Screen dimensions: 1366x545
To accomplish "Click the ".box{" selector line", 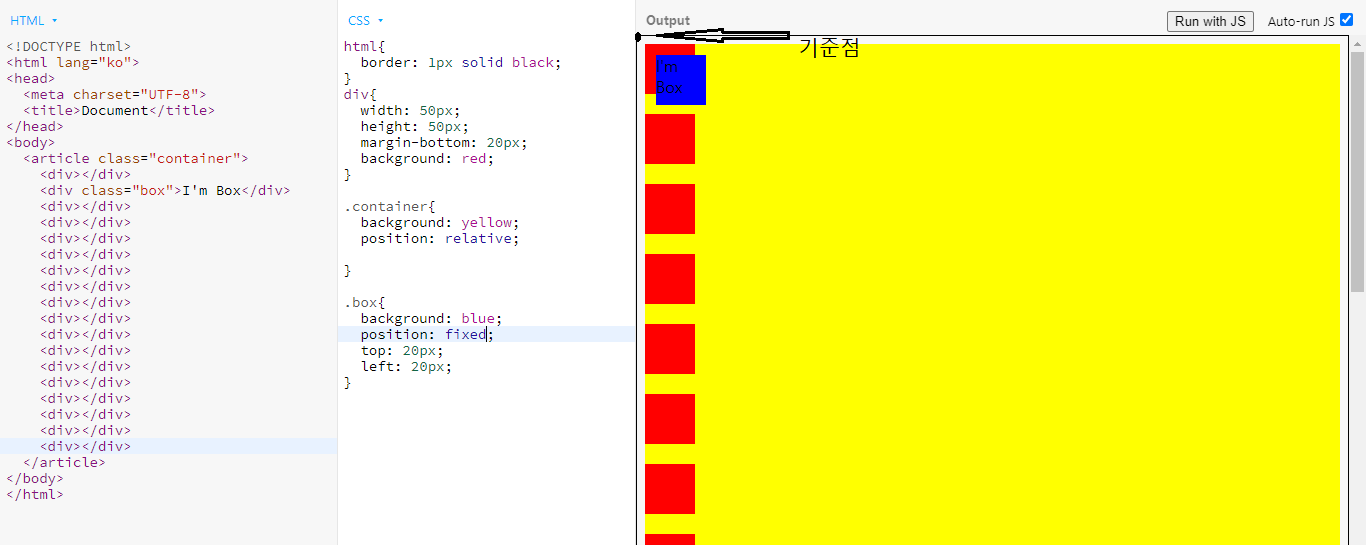I will tap(365, 302).
